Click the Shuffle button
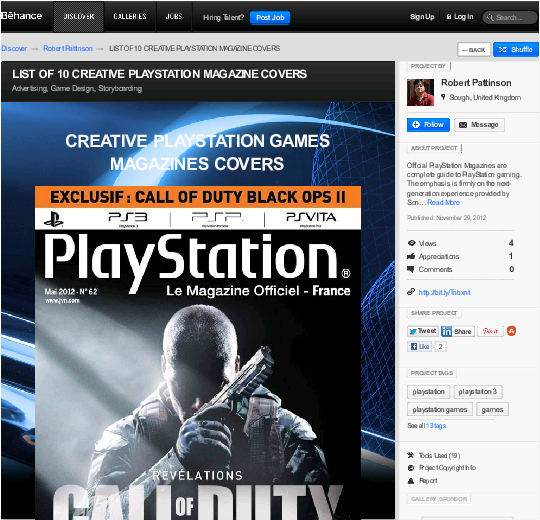The width and height of the screenshot is (540, 520). tap(516, 50)
